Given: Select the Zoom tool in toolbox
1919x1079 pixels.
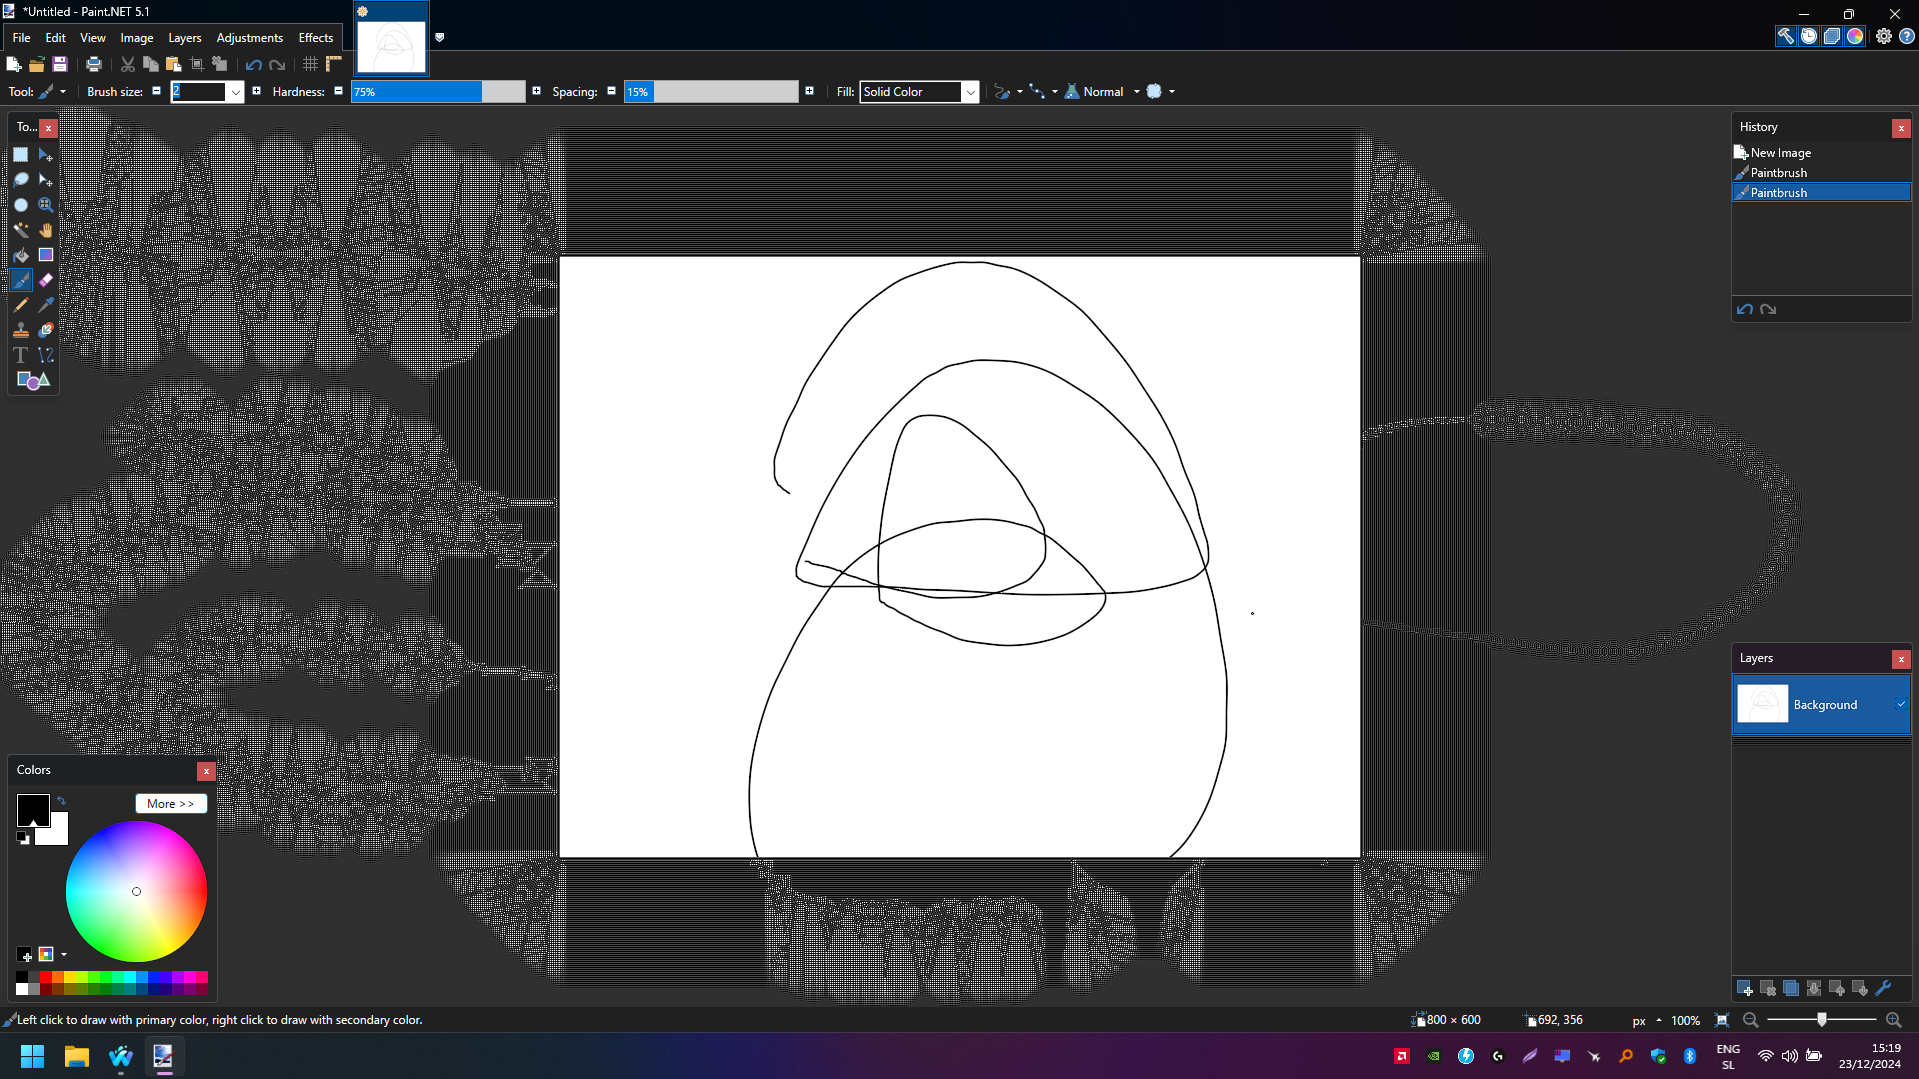Looking at the screenshot, I should click(46, 205).
